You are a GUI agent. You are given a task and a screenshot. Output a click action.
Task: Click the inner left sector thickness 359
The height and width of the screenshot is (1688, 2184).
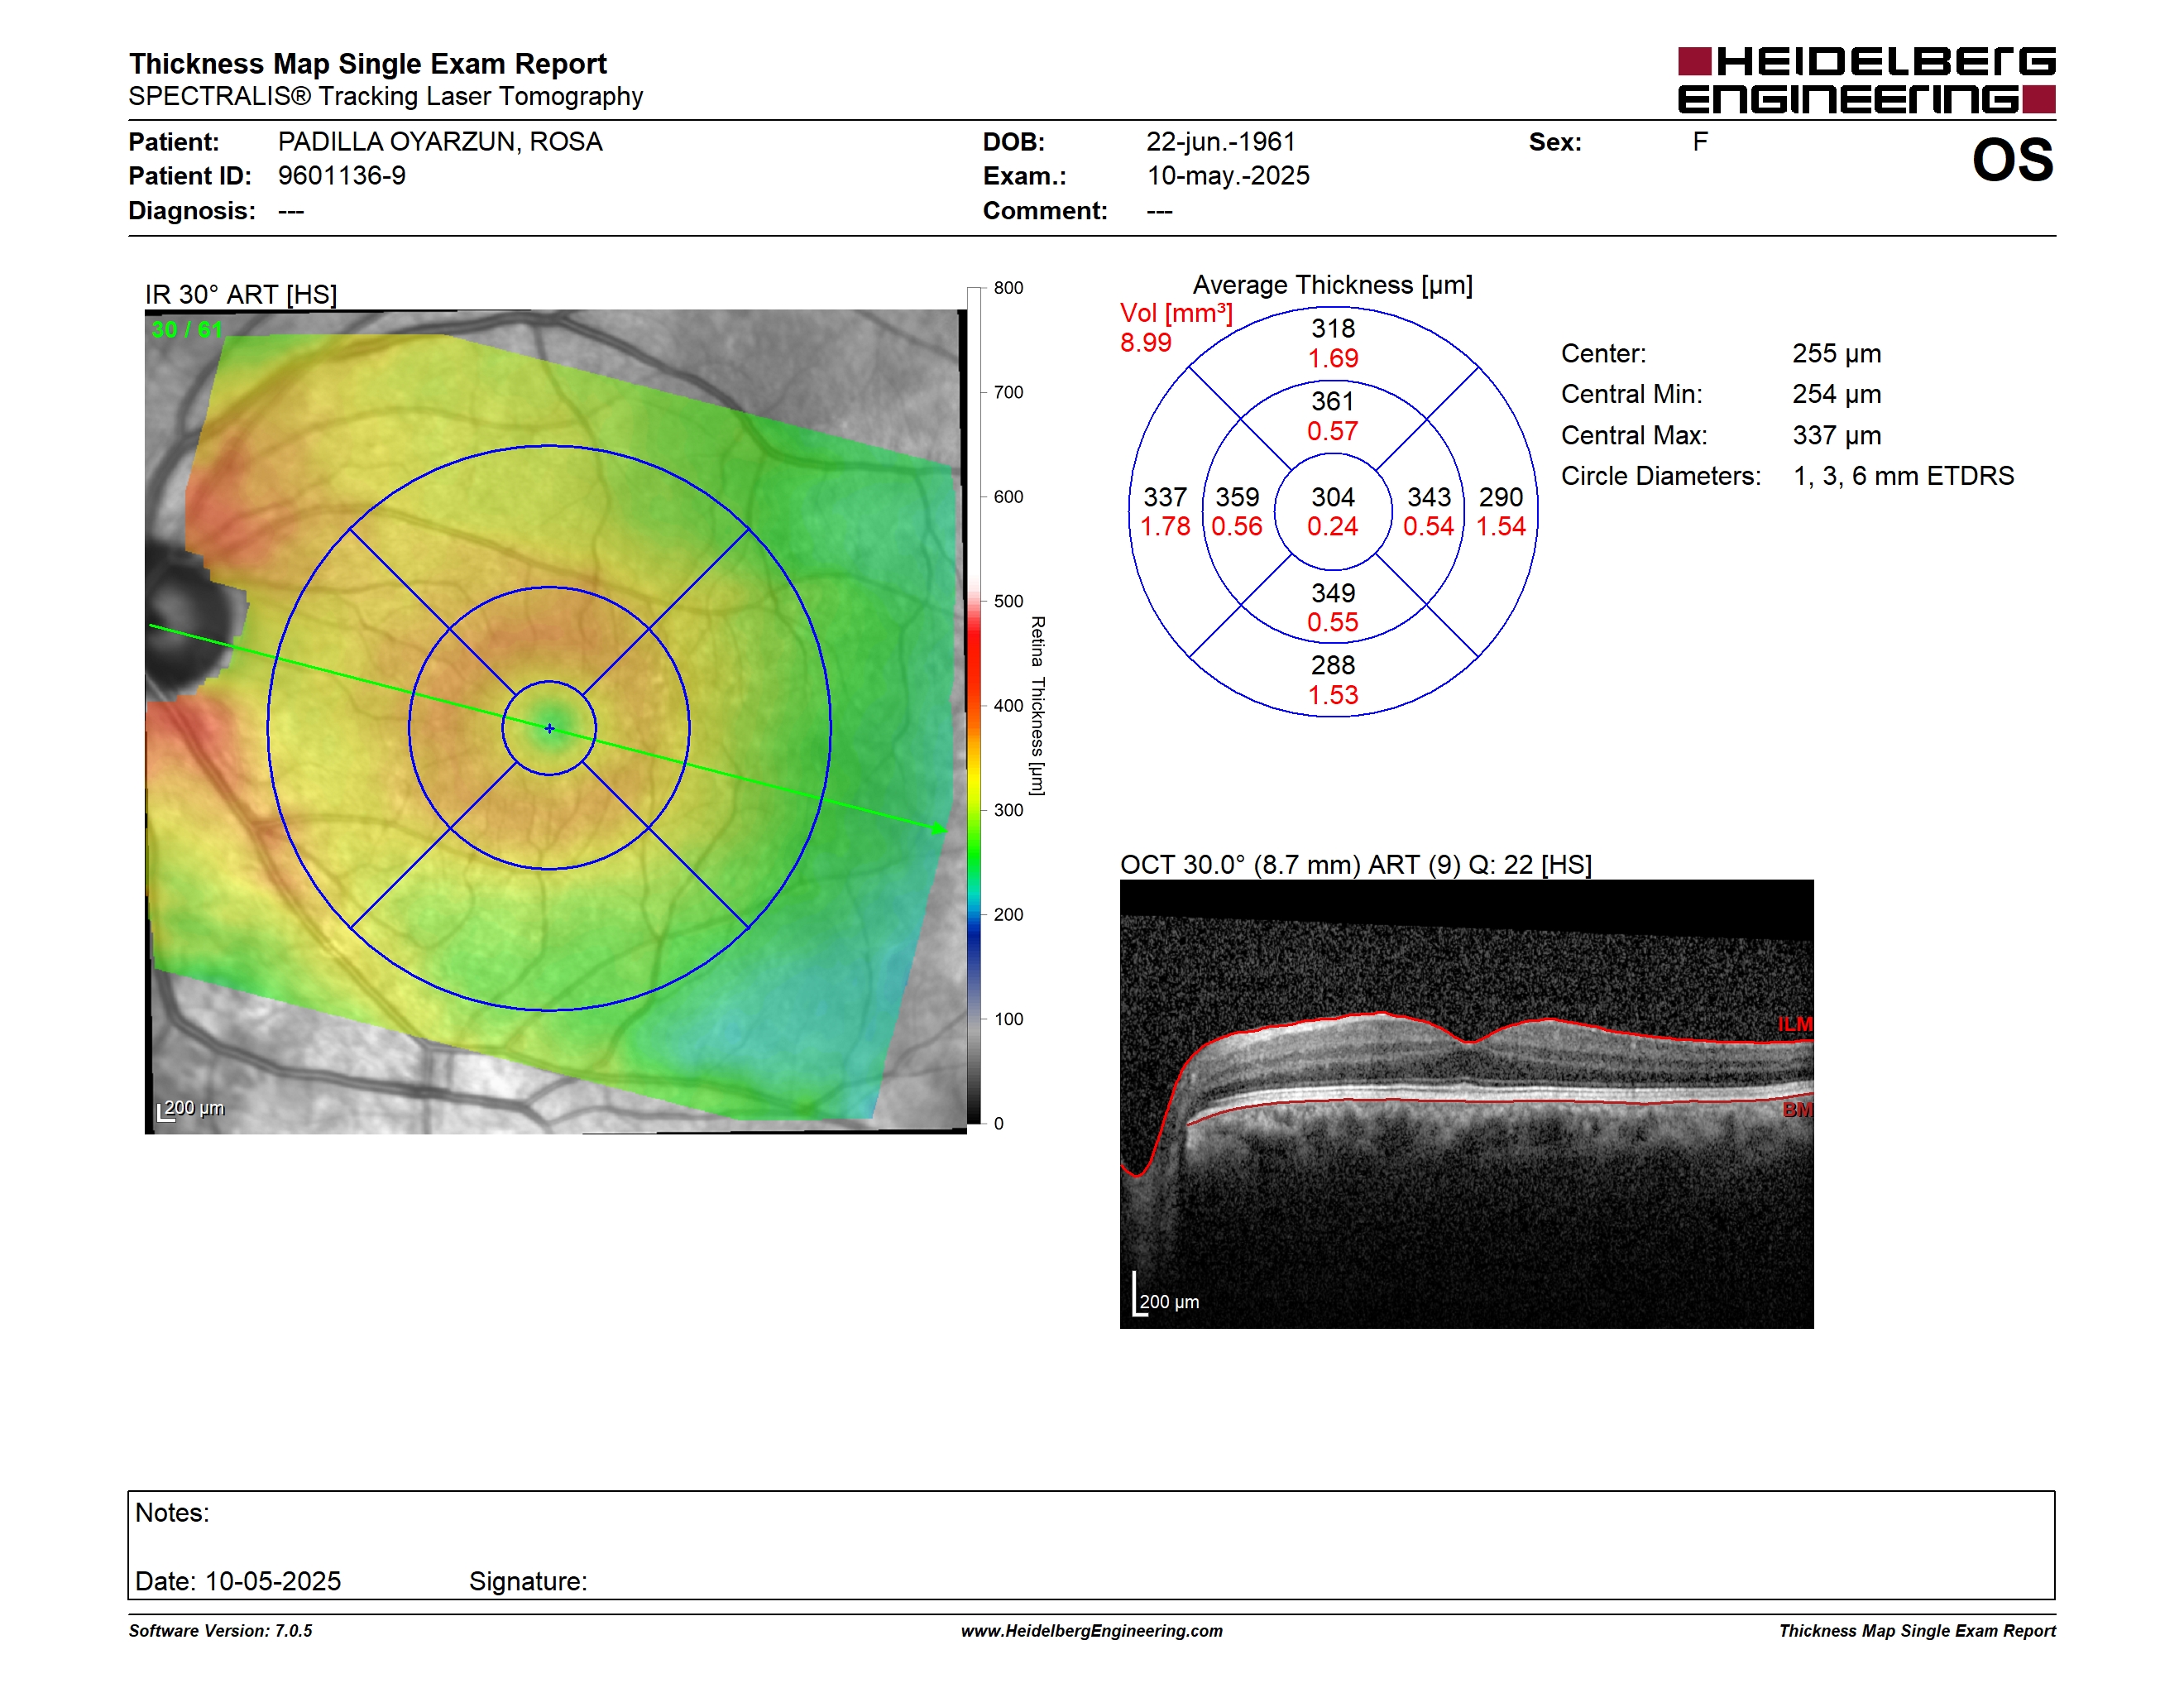pyautogui.click(x=1237, y=497)
